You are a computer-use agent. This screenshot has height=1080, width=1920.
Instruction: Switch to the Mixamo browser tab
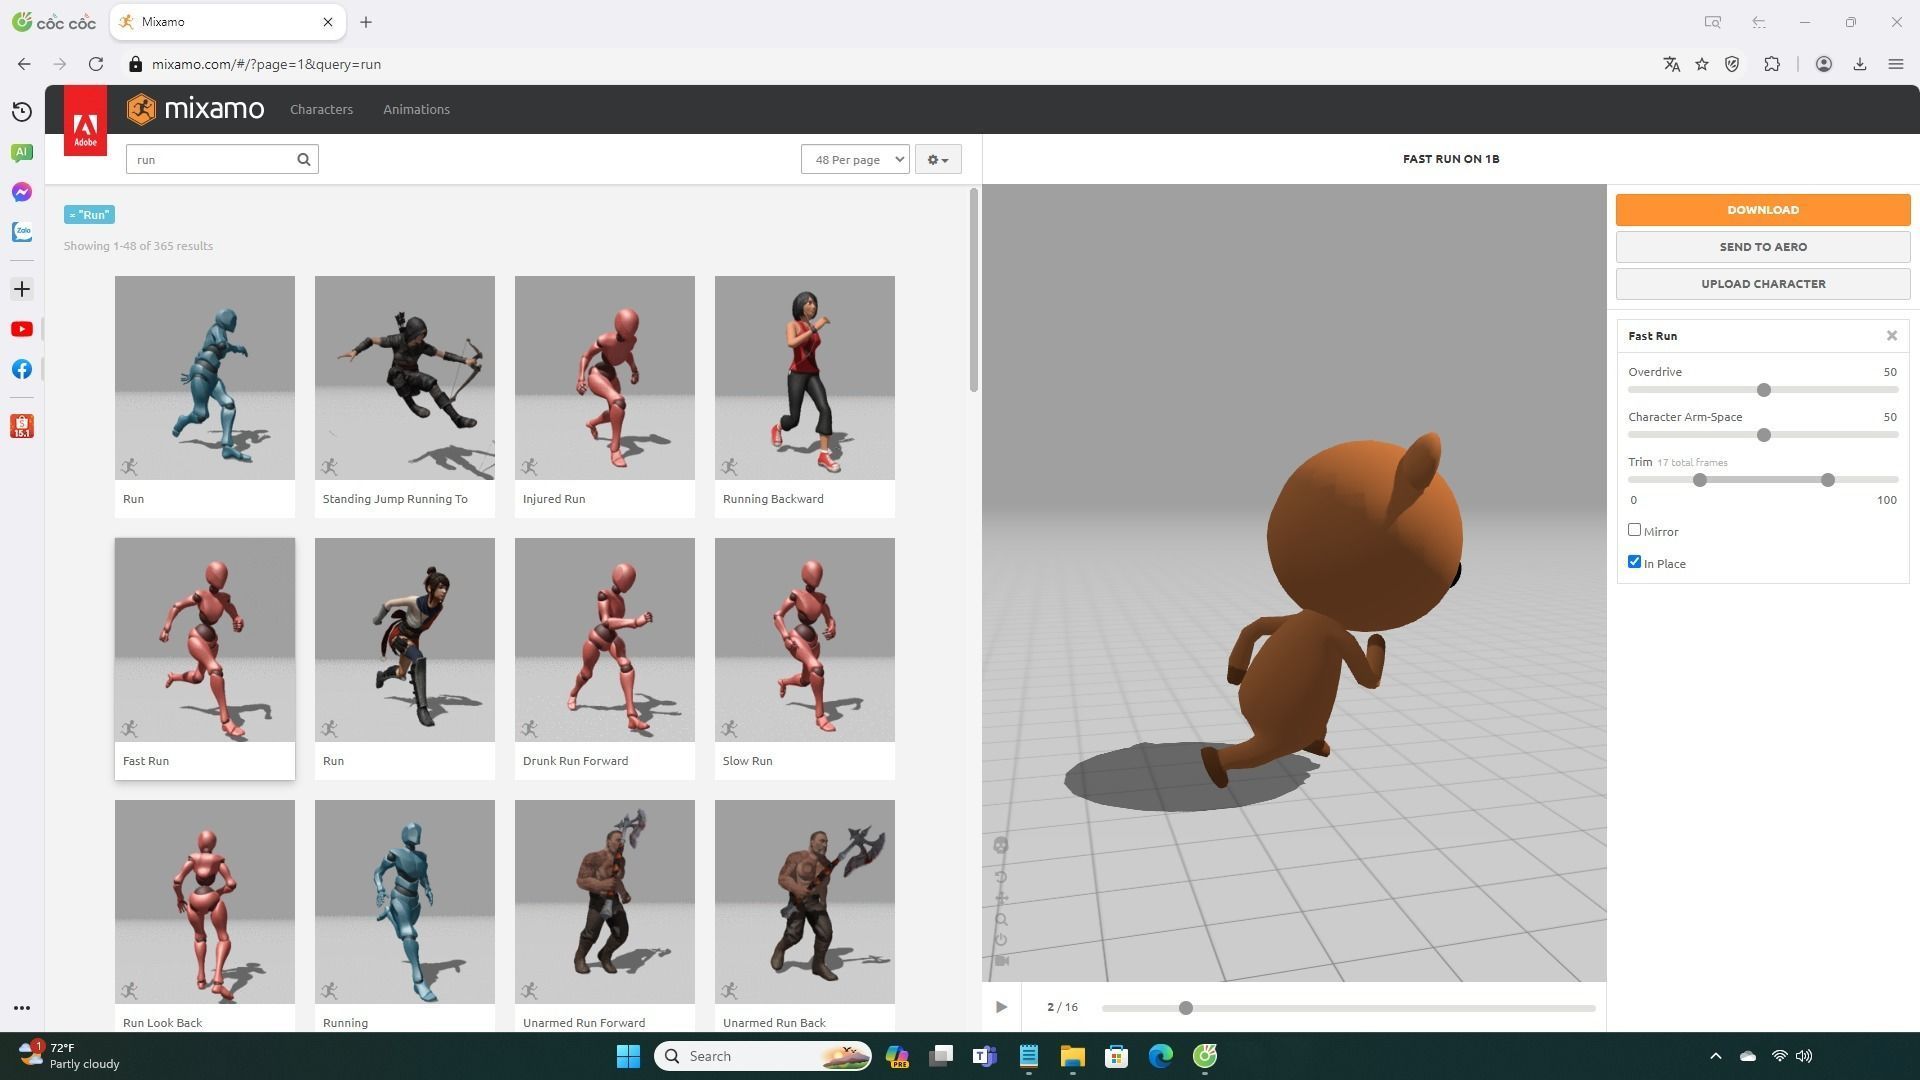228,22
